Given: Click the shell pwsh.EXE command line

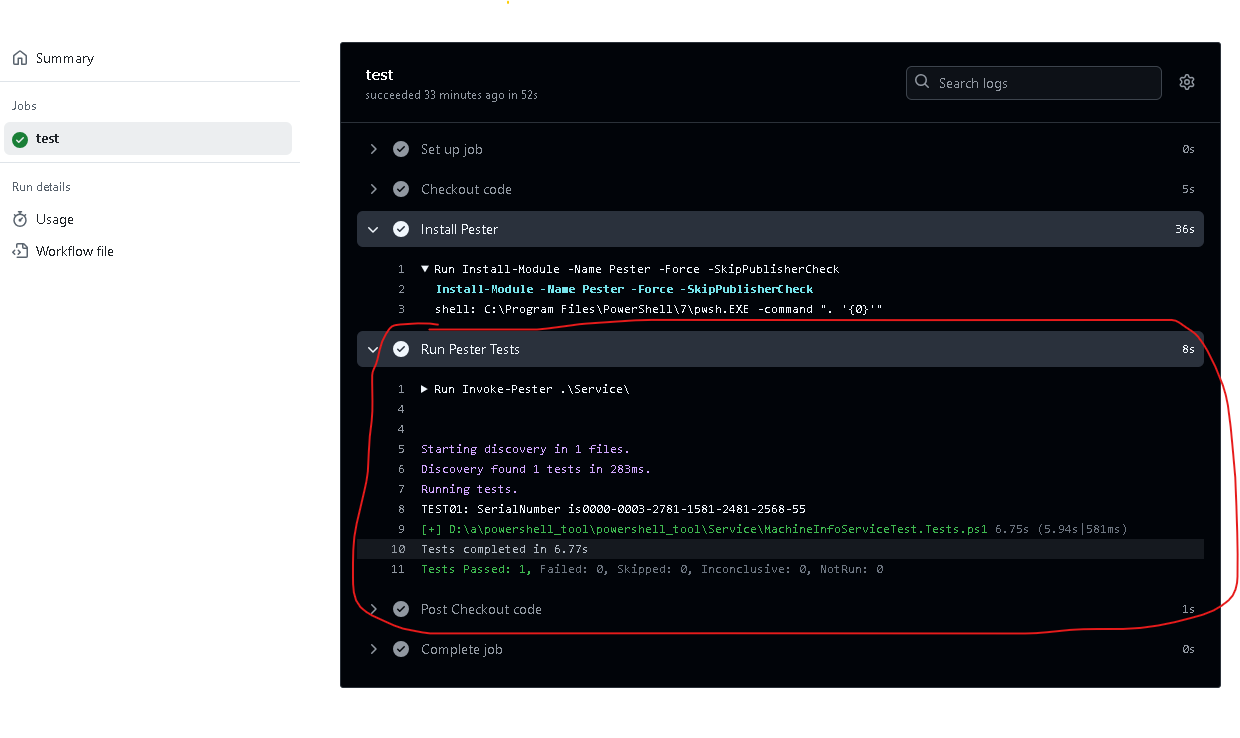Looking at the screenshot, I should (x=659, y=309).
